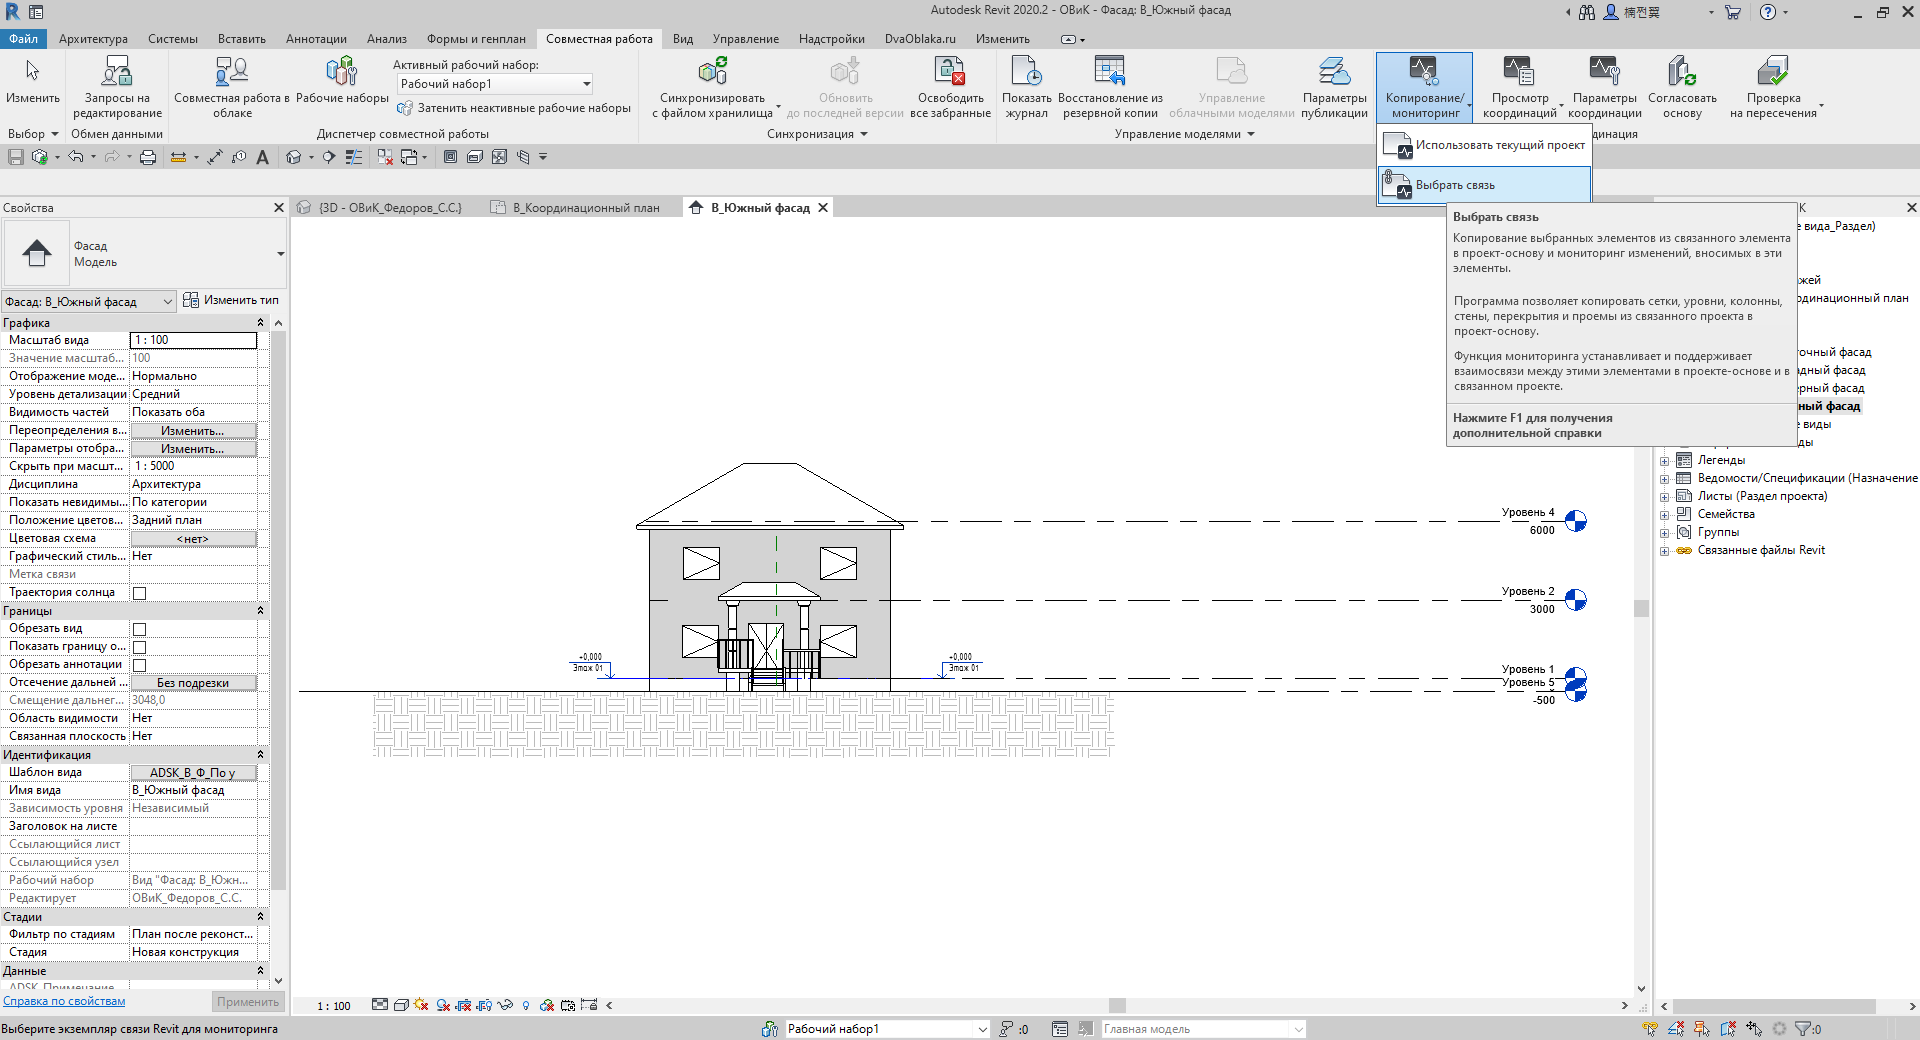Screen dimensions: 1920x1040
Task: Toggle Обрезать вид checkbox
Action: pos(140,629)
